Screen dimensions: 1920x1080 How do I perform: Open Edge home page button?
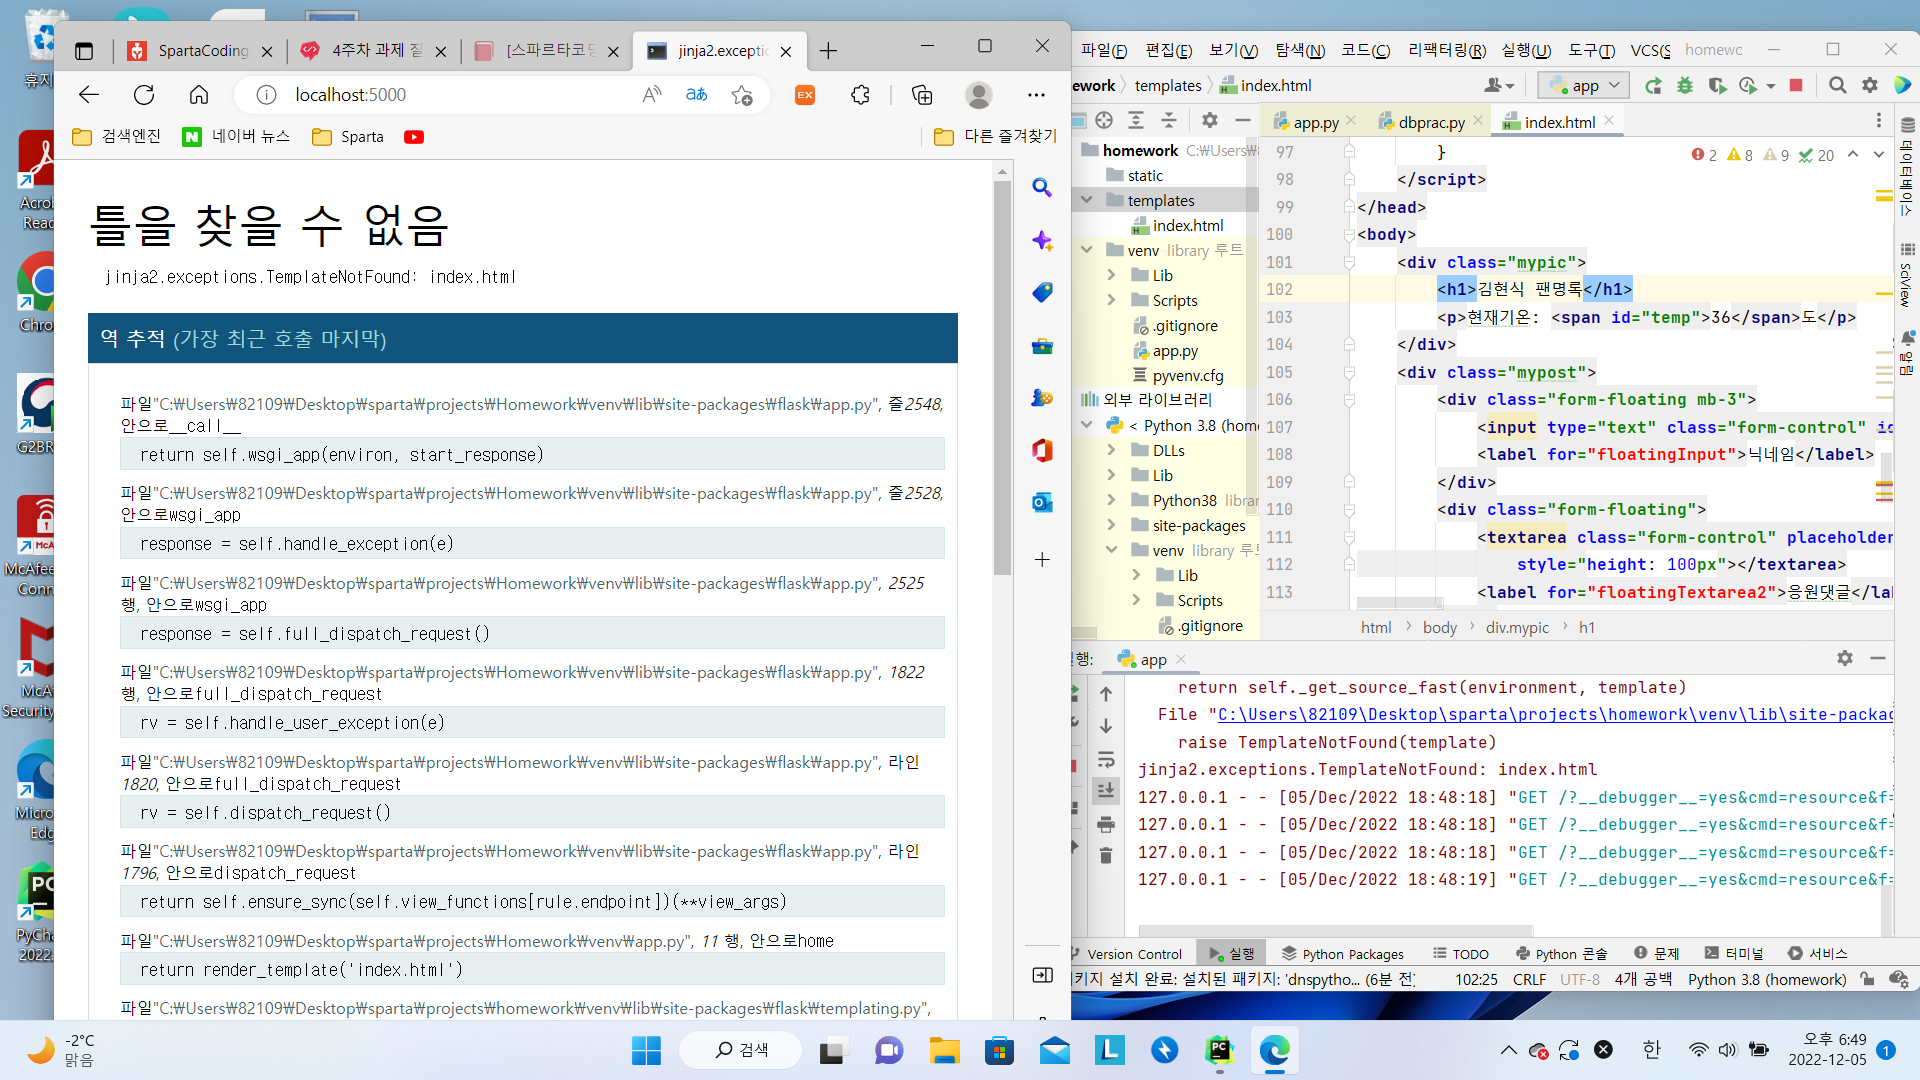[x=199, y=95]
